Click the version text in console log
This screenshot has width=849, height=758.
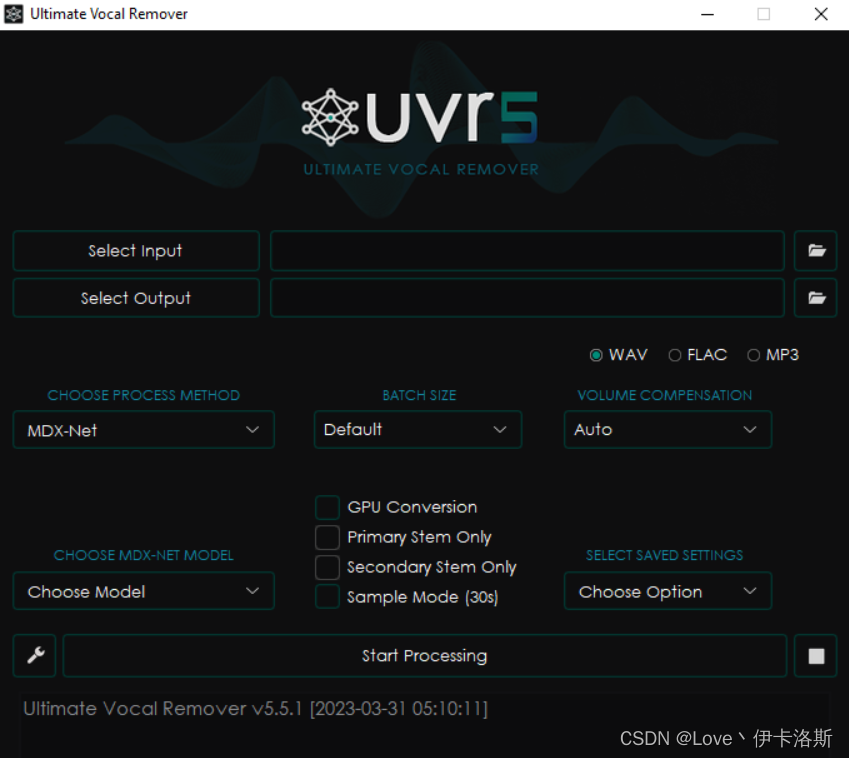point(256,709)
